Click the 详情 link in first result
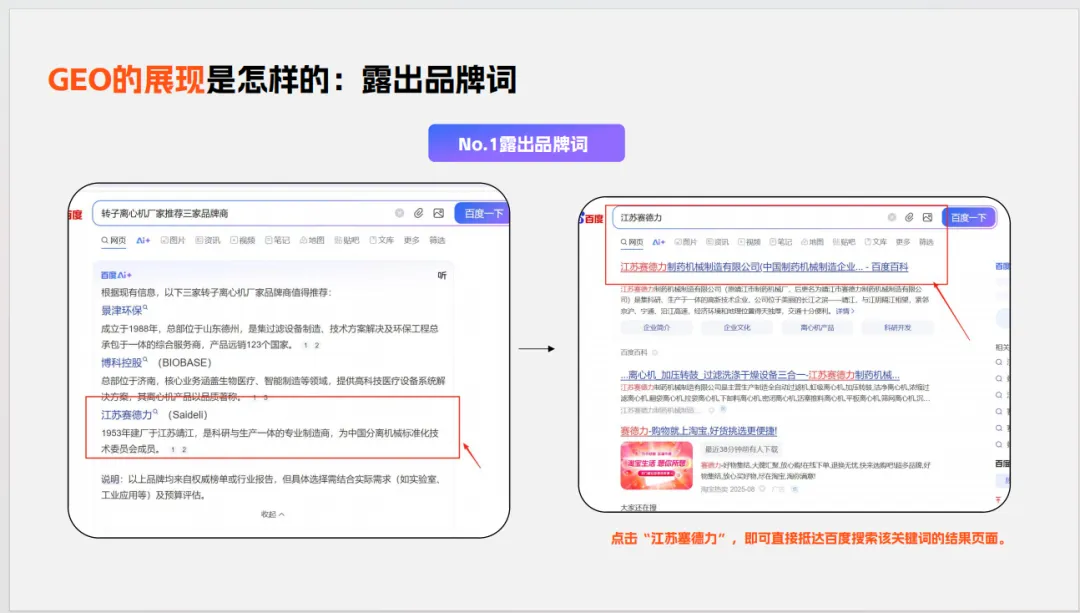 845,311
